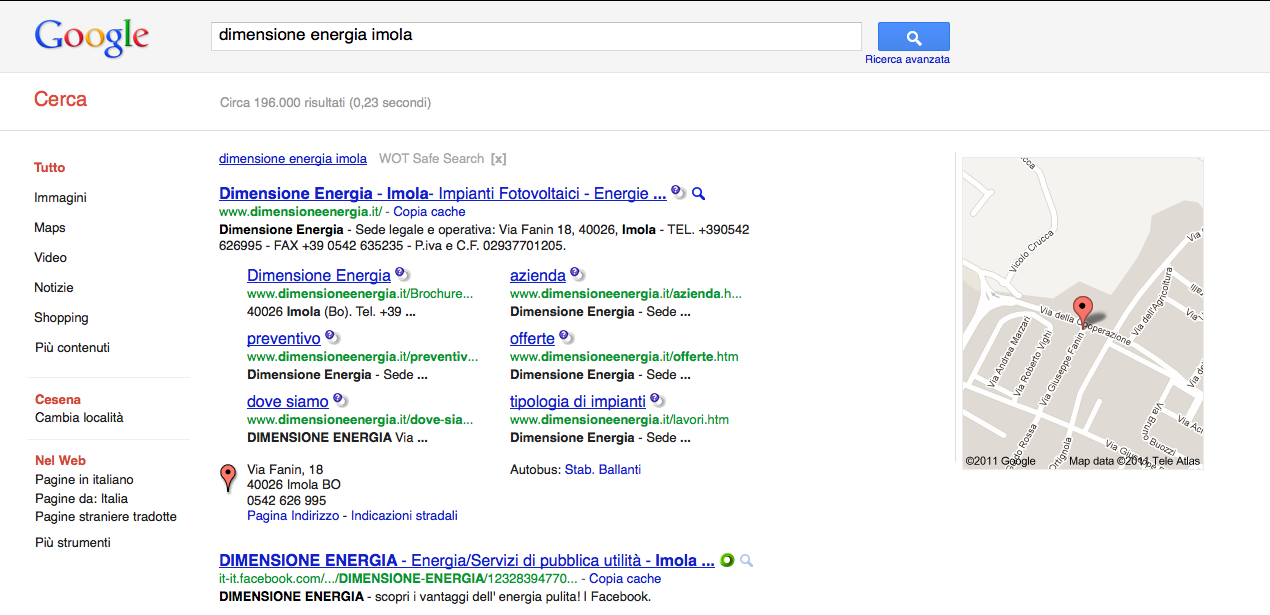
Task: Click the phone number 0542 626 995
Action: click(x=286, y=500)
